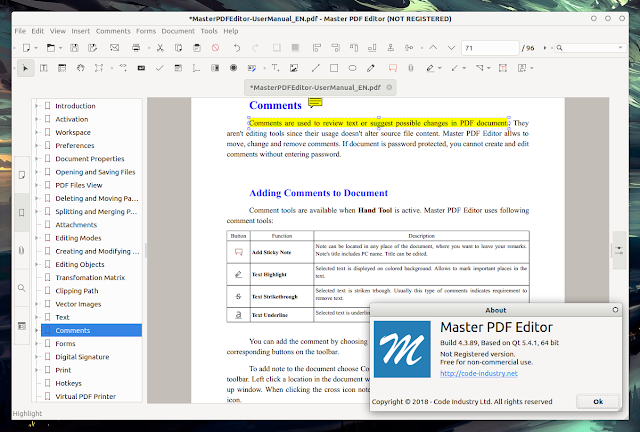Select the Edit Document arrow tool
The width and height of the screenshot is (640, 432).
click(x=25, y=68)
